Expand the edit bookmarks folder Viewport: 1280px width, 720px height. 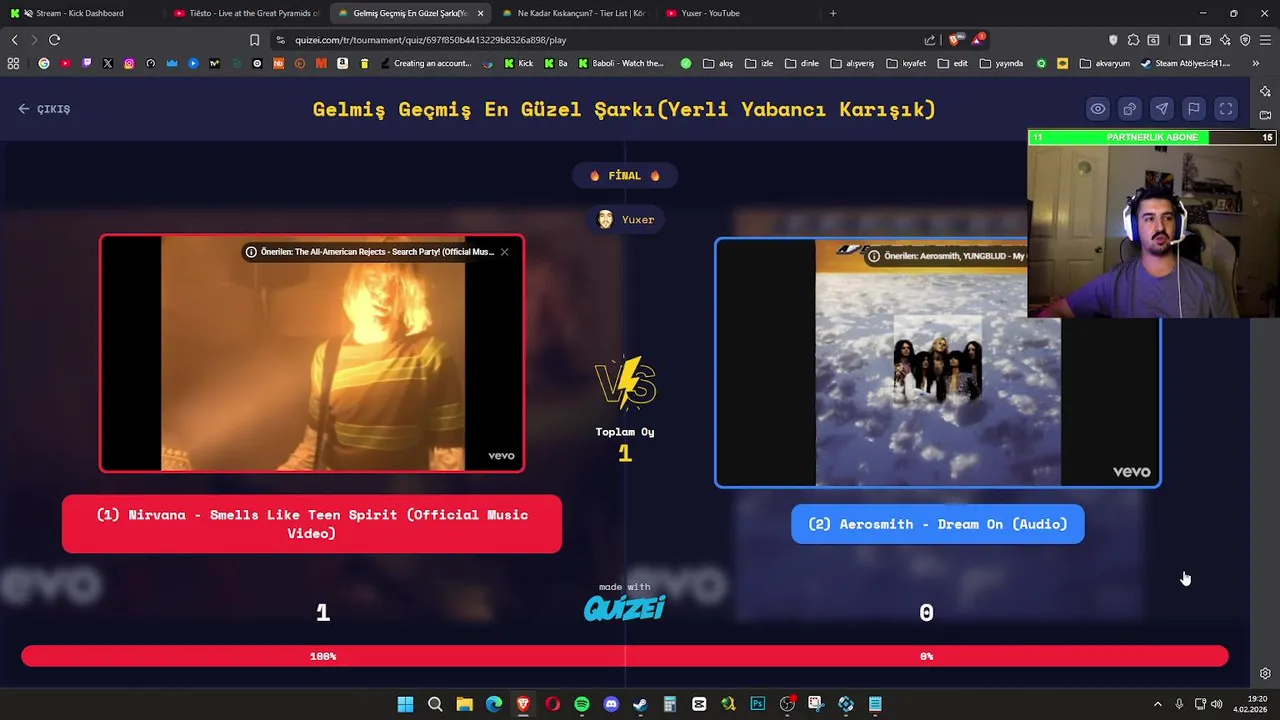click(x=953, y=63)
